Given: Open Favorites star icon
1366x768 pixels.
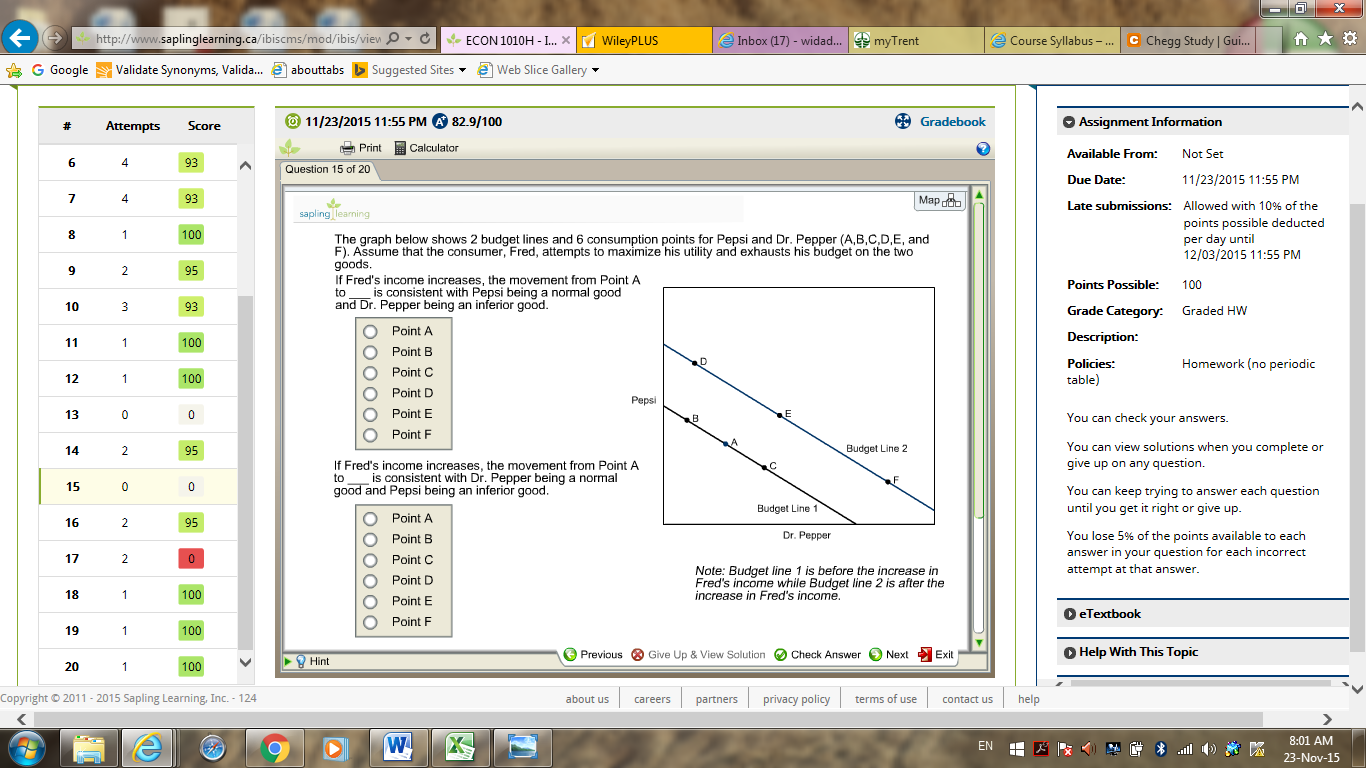Looking at the screenshot, I should point(1325,39).
